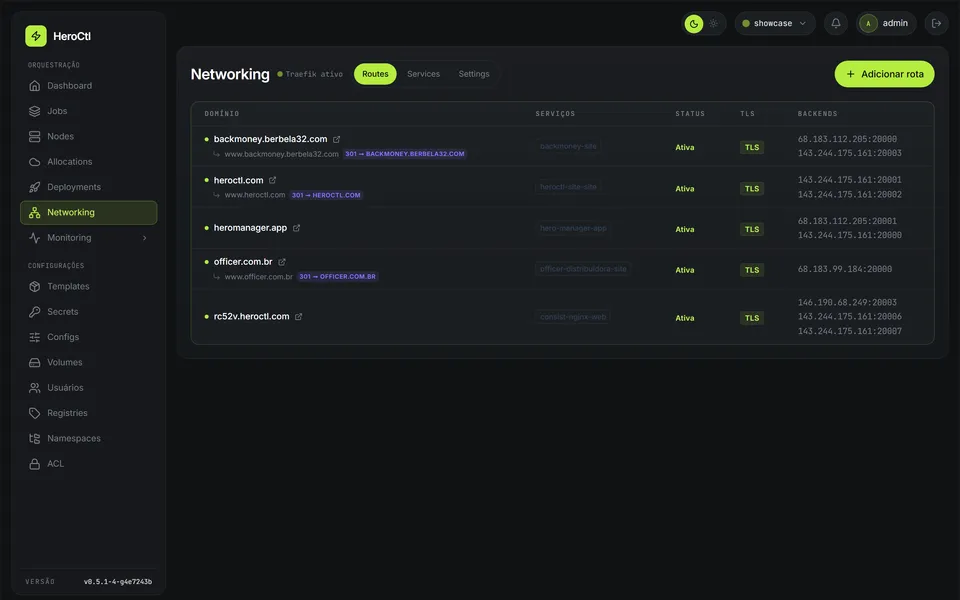Click the domain name heromanager.app

pos(250,228)
